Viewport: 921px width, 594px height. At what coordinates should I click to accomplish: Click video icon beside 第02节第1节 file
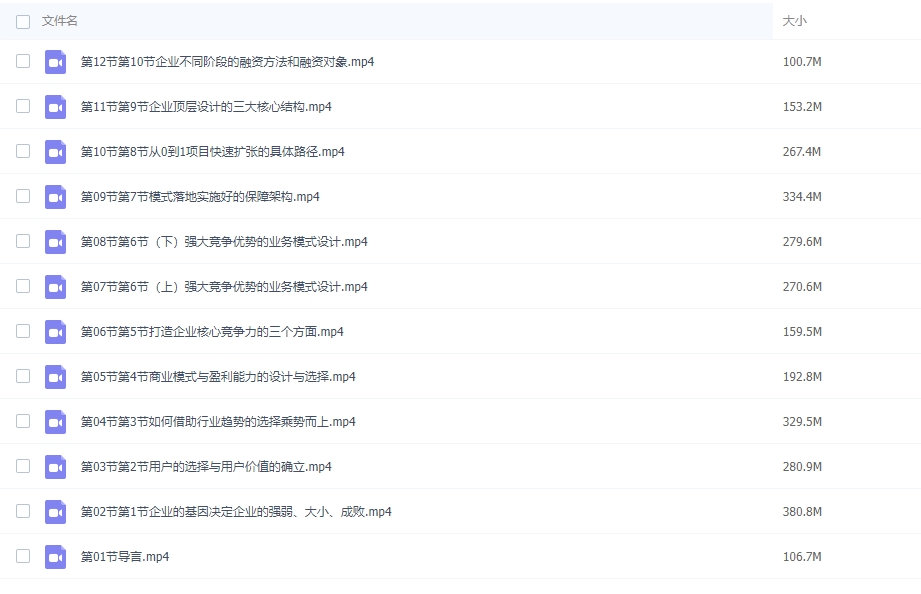(55, 512)
